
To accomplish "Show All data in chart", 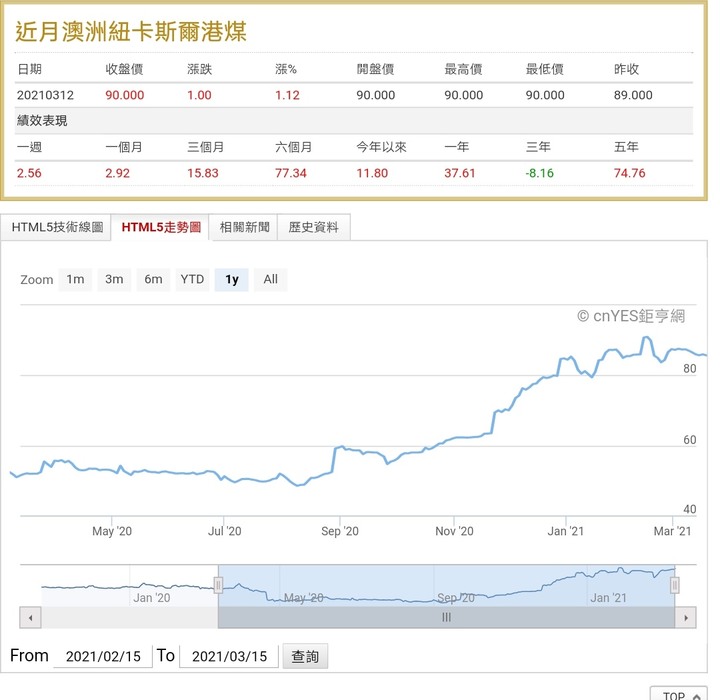I will click(270, 280).
